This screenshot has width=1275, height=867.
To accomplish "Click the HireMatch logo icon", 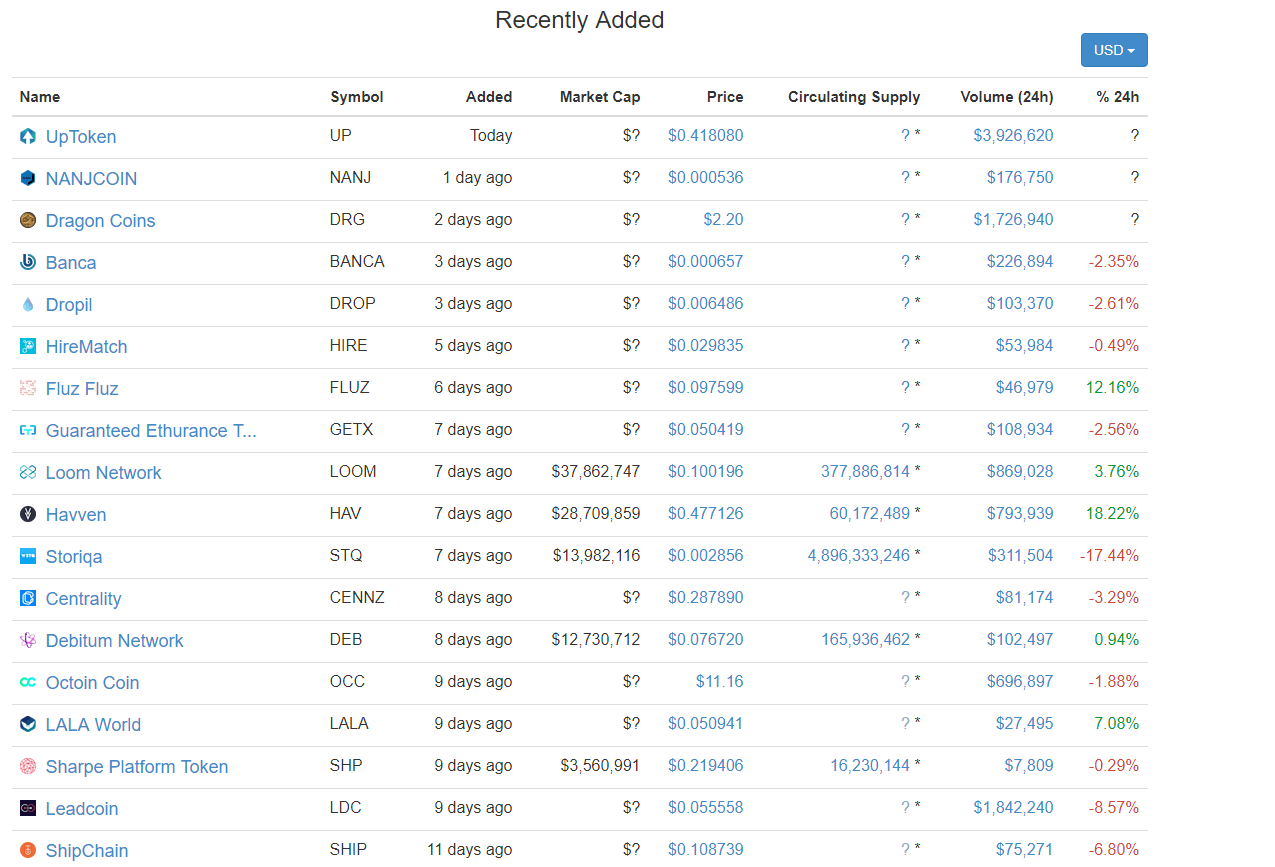I will [28, 347].
